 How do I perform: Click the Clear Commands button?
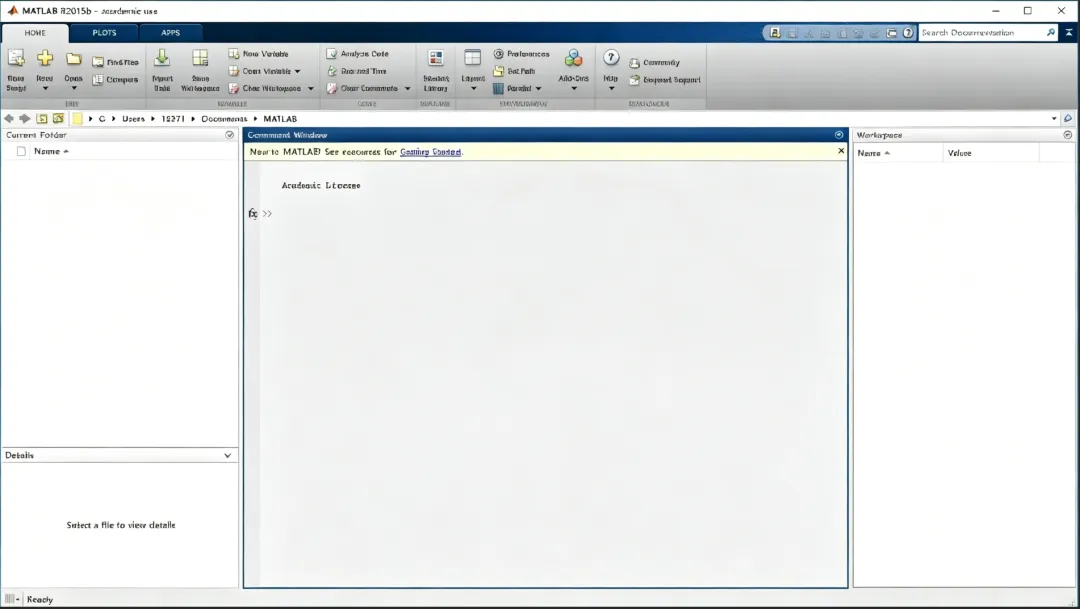pyautogui.click(x=362, y=88)
